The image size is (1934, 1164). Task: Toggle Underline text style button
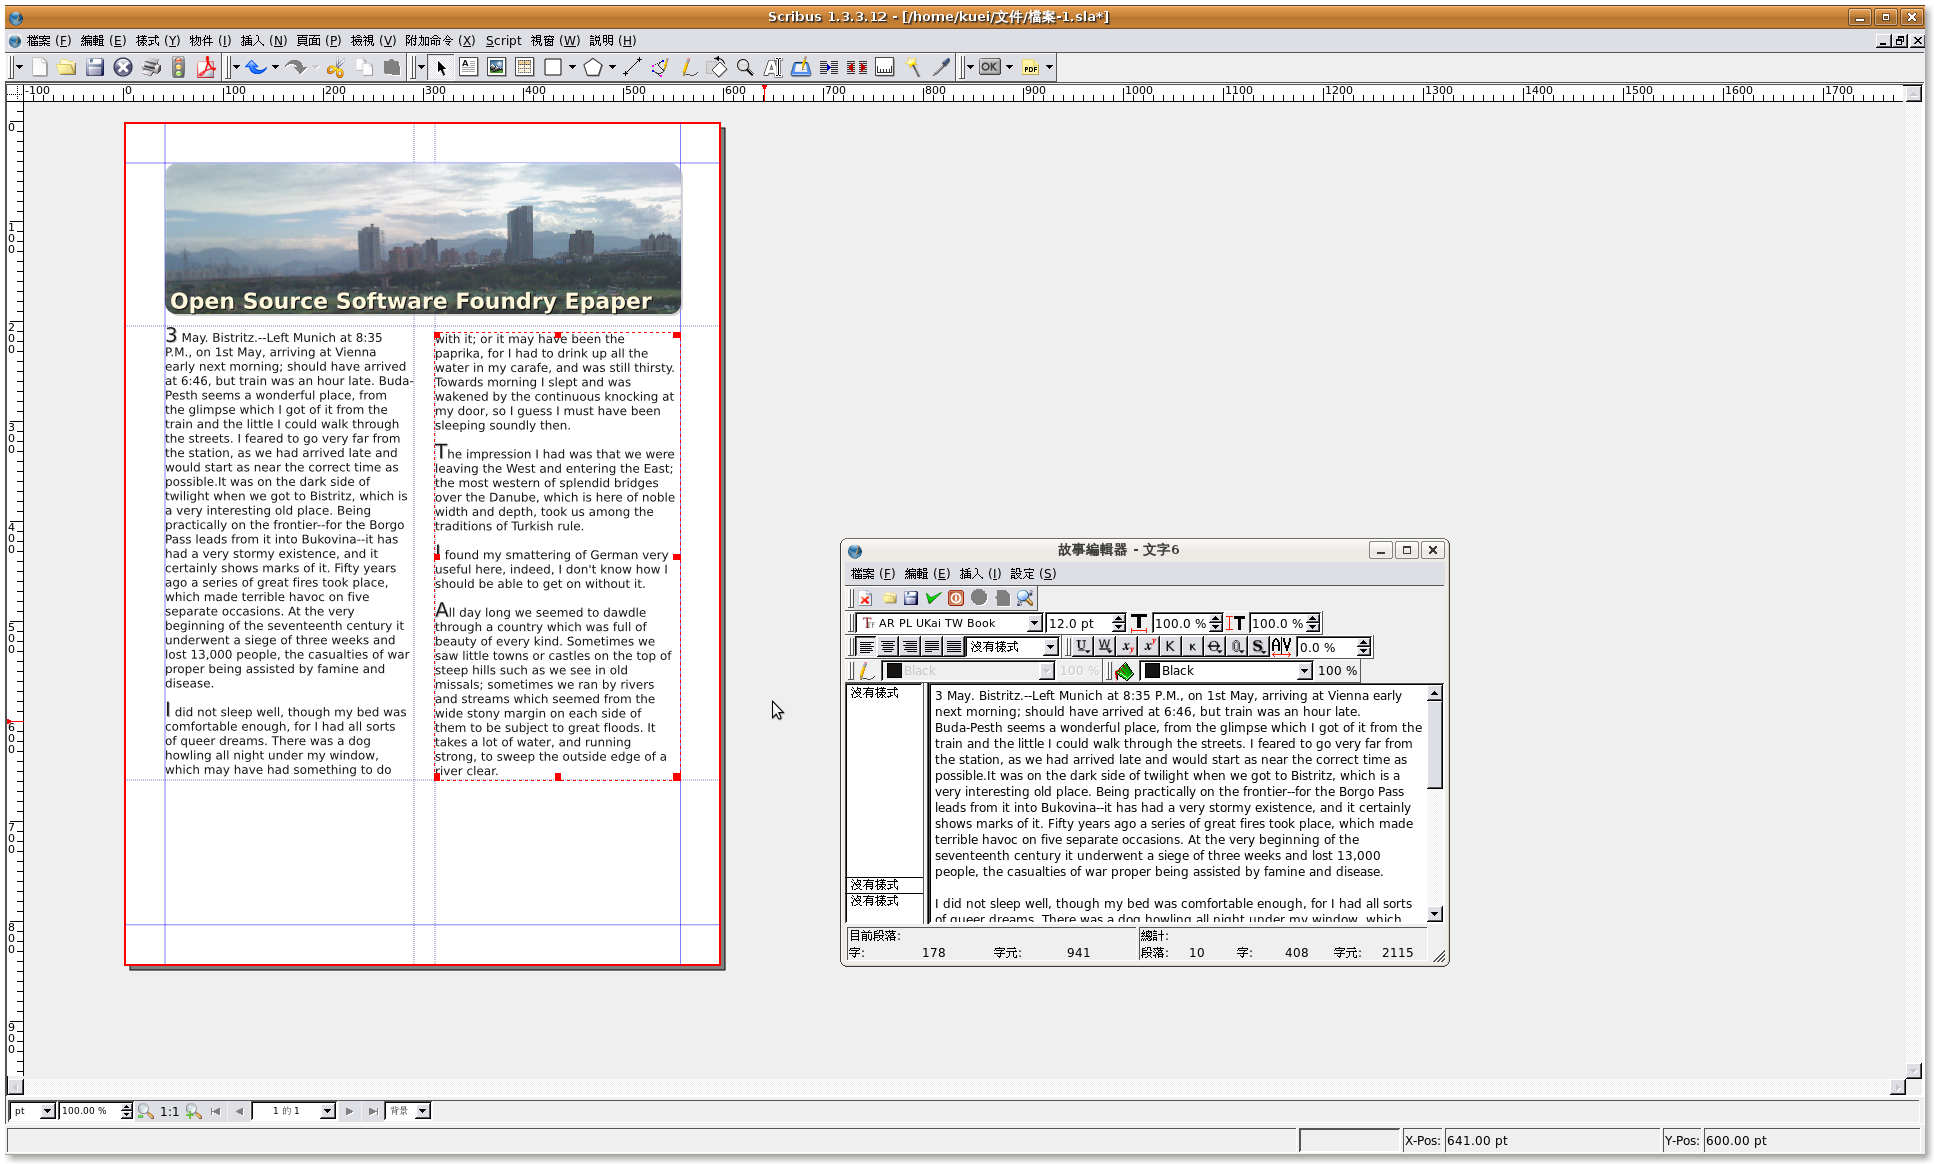click(x=1082, y=647)
